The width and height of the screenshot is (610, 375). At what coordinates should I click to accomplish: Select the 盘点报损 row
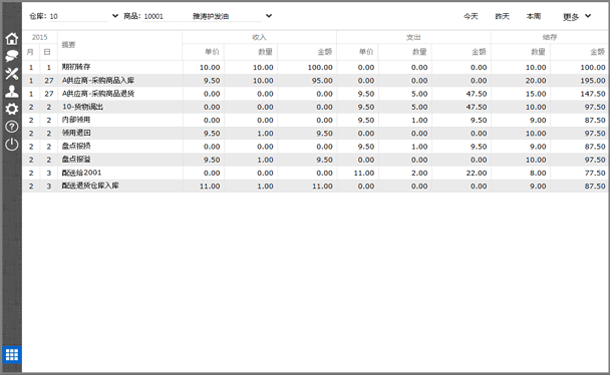click(x=315, y=147)
